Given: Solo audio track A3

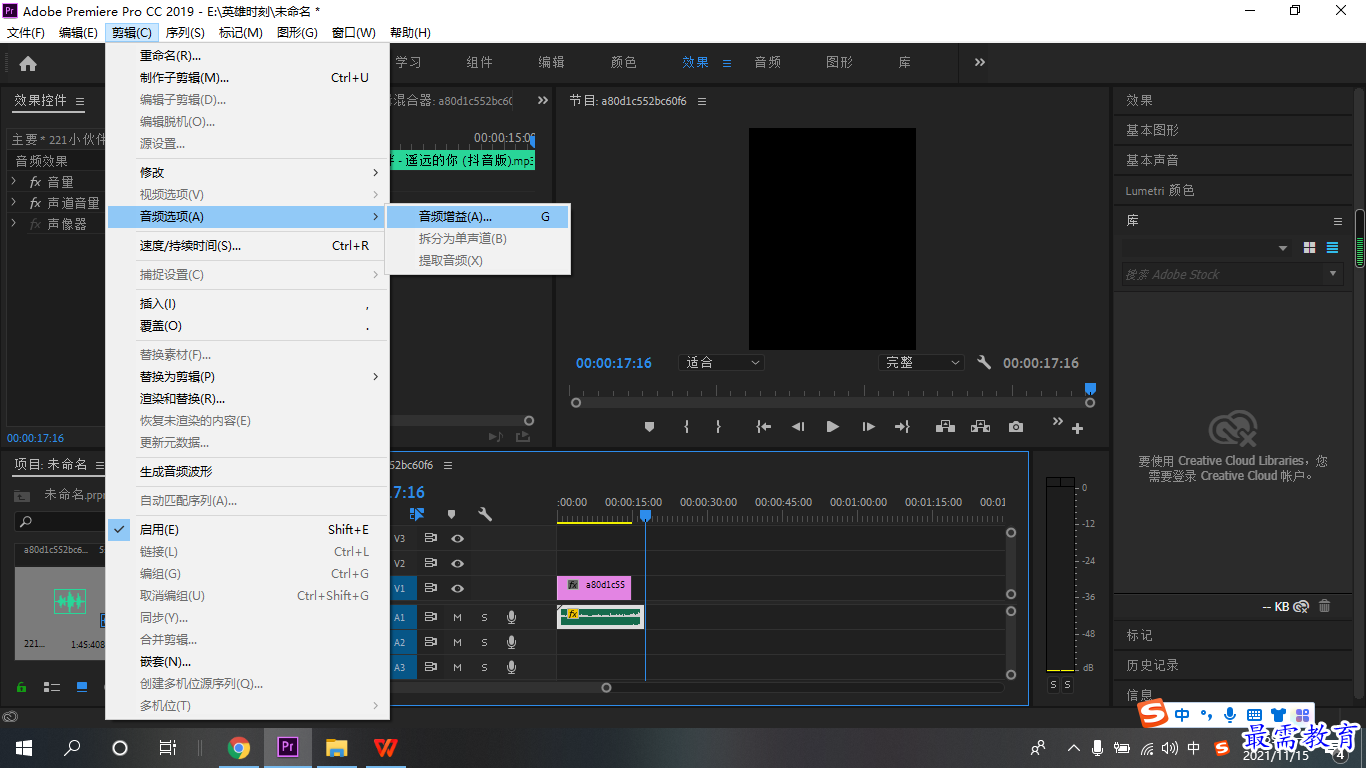Looking at the screenshot, I should tap(484, 667).
